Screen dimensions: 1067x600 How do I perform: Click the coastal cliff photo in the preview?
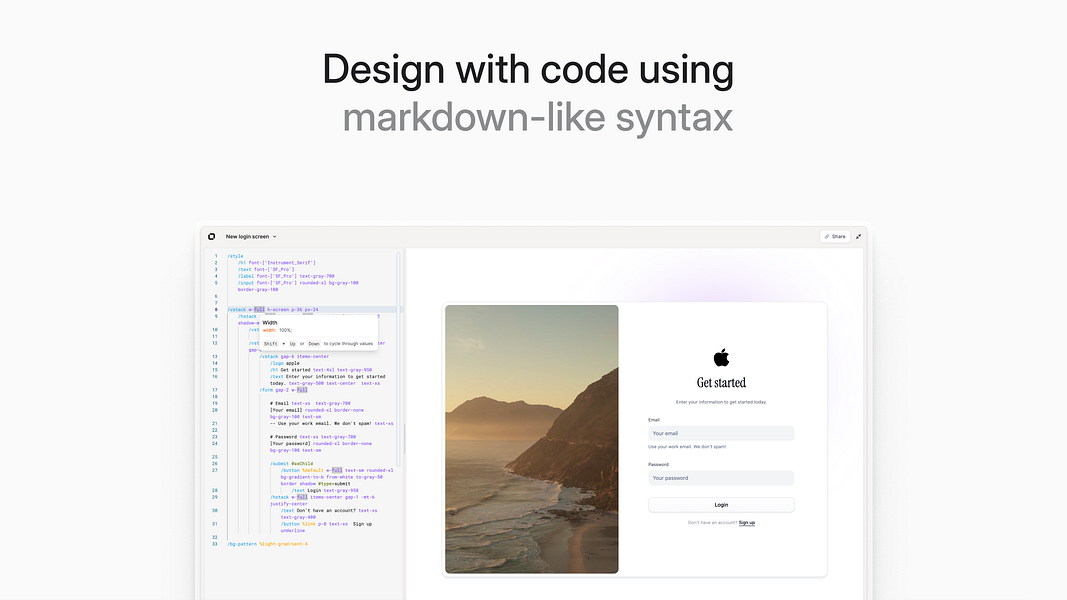point(531,440)
